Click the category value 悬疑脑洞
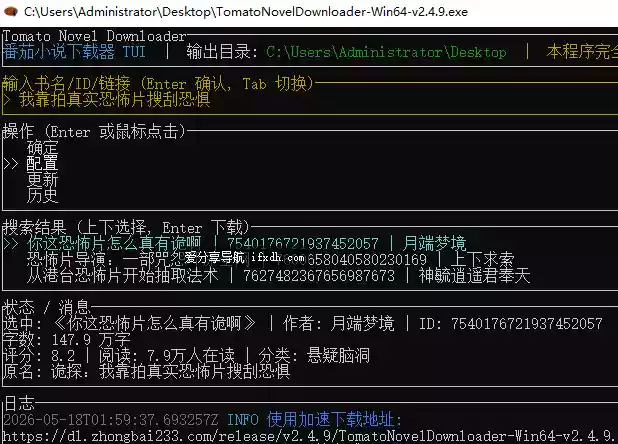Screen dimensions: 618x444 point(338,355)
